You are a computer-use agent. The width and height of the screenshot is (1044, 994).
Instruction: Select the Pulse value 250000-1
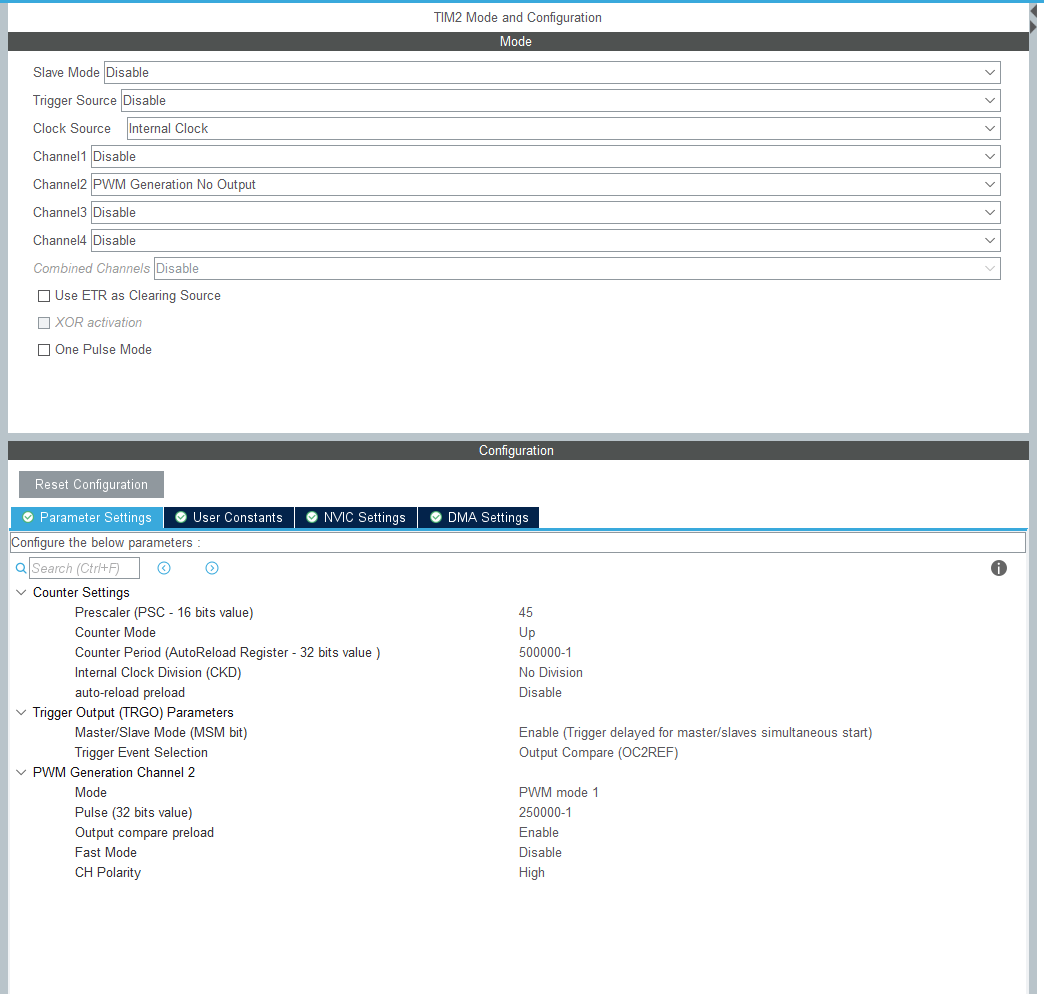click(545, 812)
